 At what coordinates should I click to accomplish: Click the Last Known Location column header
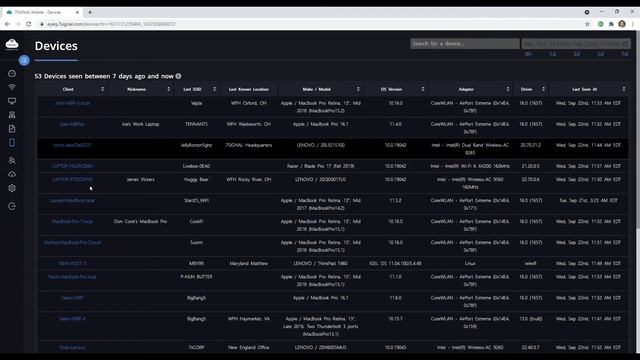[x=249, y=89]
